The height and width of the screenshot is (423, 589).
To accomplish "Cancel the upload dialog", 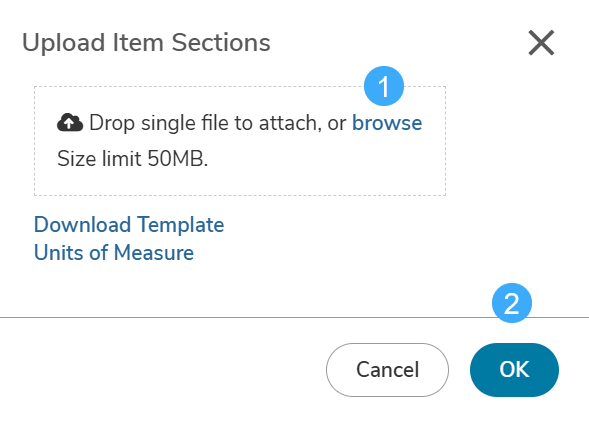I will coord(387,370).
